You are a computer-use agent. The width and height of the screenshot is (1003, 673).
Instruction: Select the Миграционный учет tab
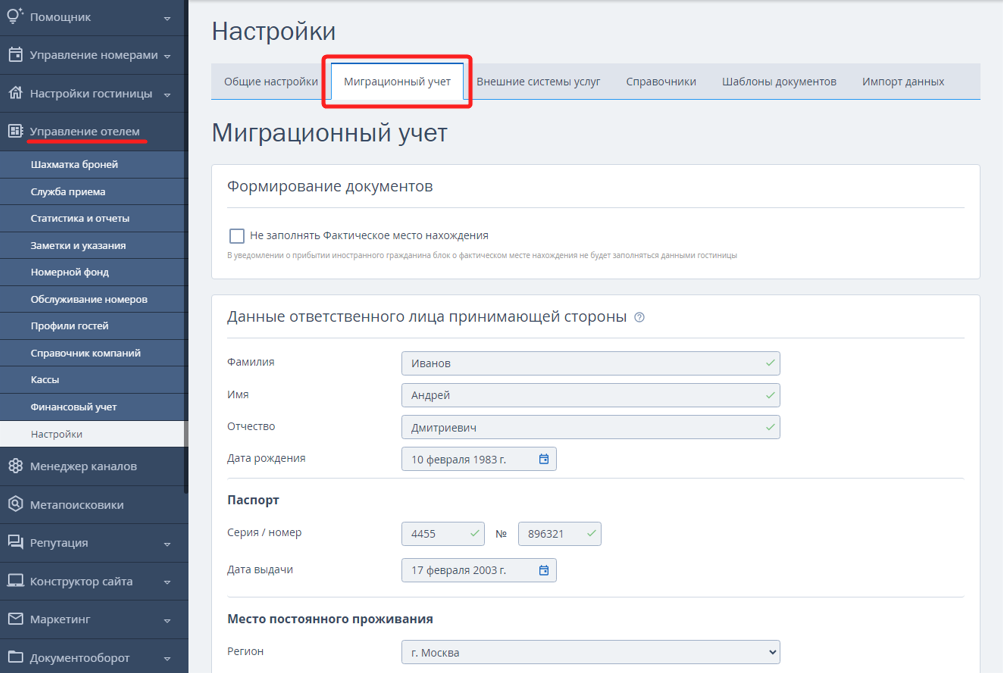click(x=397, y=81)
